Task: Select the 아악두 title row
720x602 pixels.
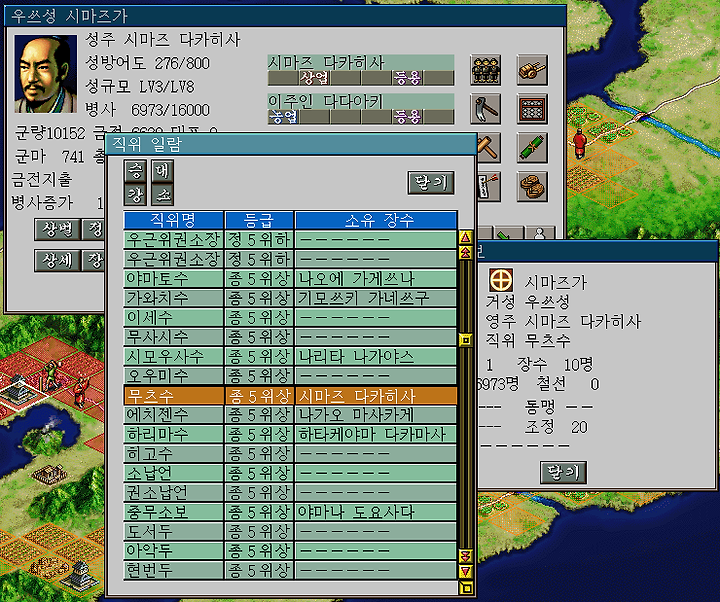Action: pos(290,551)
